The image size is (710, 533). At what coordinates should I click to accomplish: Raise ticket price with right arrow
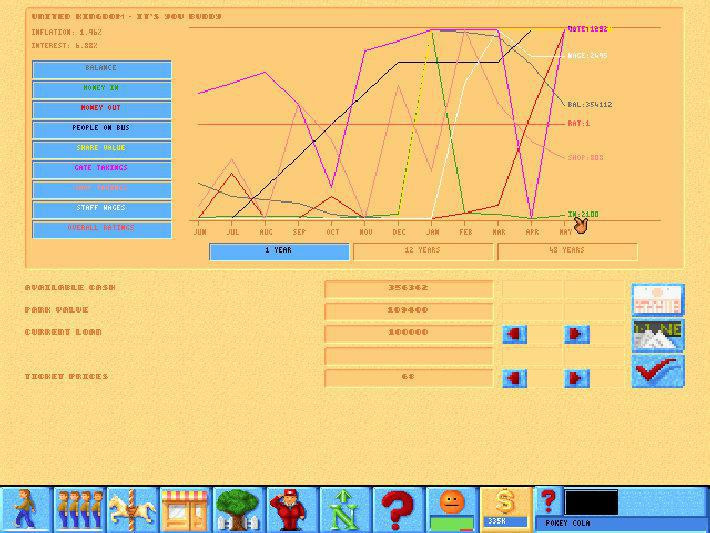(x=577, y=378)
